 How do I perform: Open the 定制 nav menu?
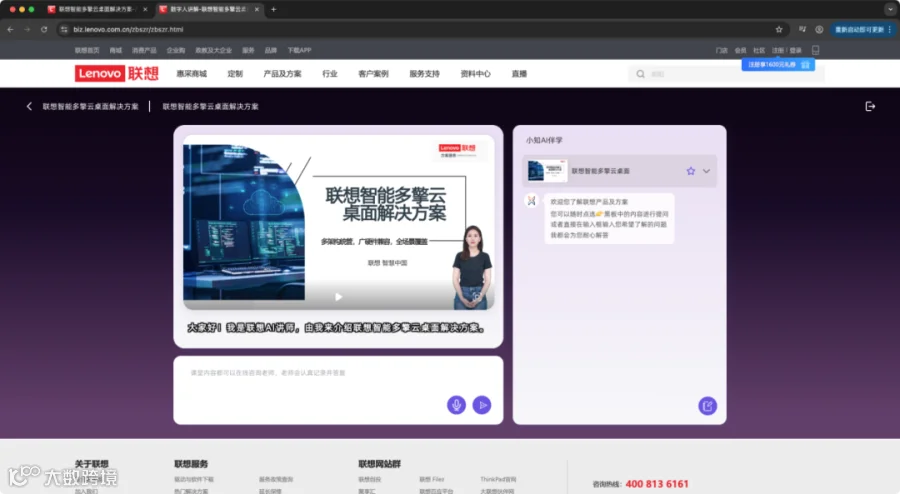(235, 74)
